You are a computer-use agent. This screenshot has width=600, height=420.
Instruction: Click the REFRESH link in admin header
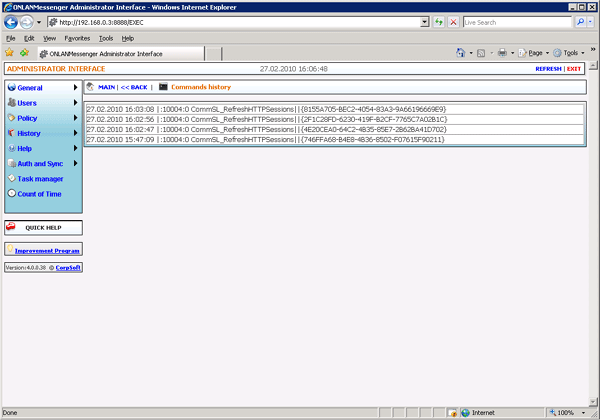[x=548, y=69]
